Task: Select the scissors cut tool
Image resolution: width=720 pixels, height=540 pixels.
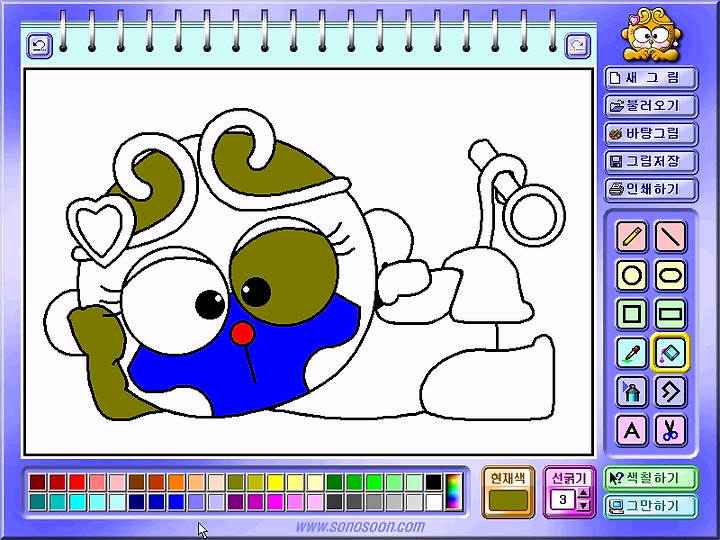Action: click(x=670, y=430)
